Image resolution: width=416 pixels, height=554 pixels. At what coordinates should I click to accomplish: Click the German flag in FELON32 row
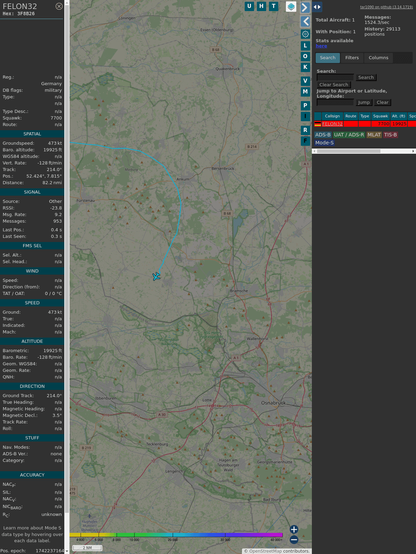click(x=318, y=124)
